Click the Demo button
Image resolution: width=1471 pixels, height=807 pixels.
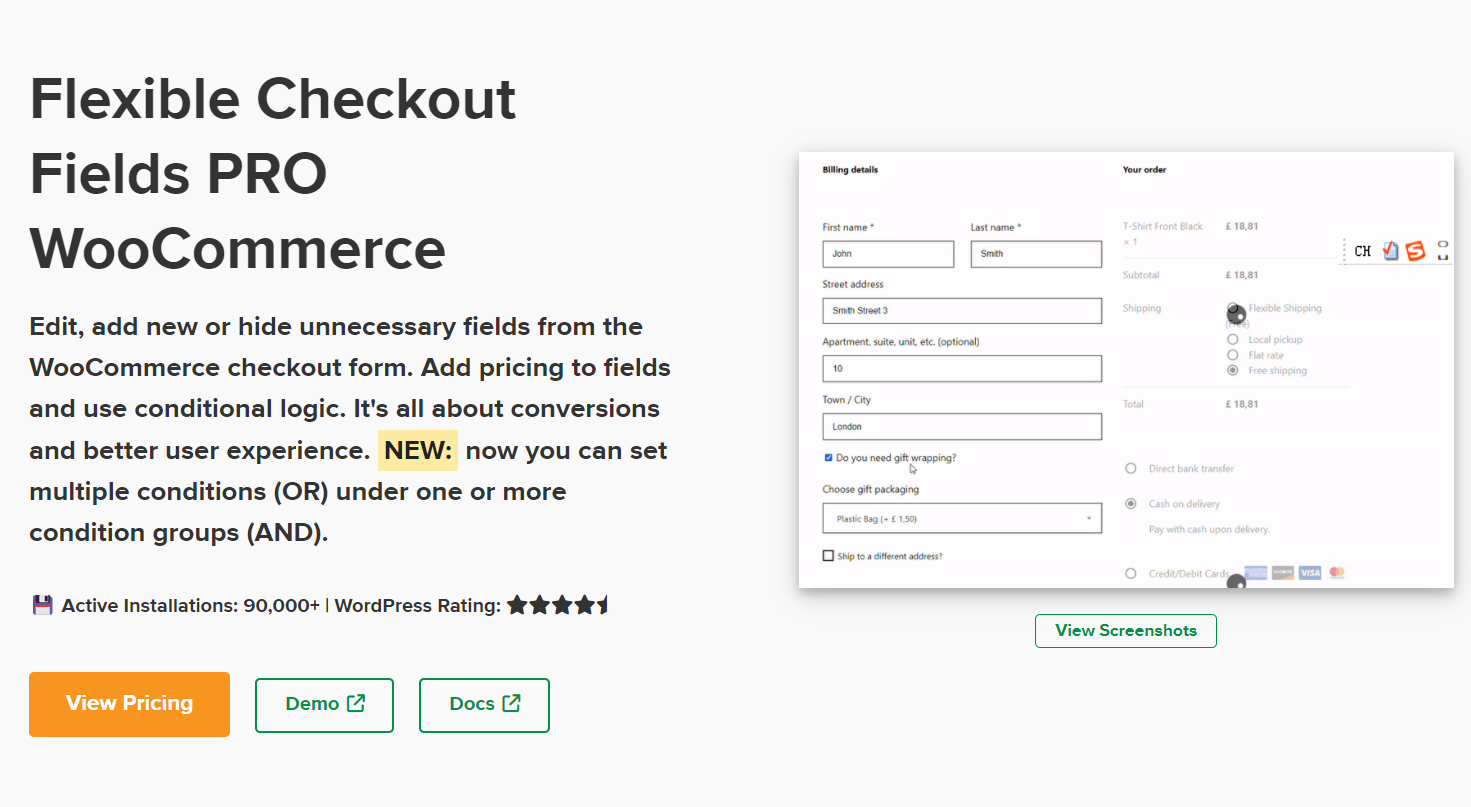pos(324,705)
